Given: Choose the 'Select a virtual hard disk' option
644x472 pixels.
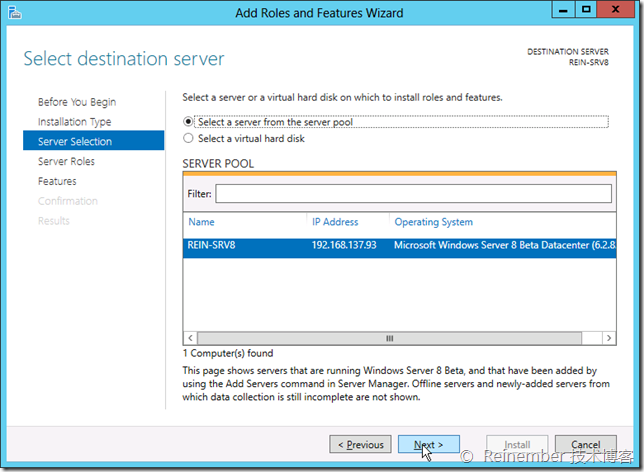Looking at the screenshot, I should [188, 139].
